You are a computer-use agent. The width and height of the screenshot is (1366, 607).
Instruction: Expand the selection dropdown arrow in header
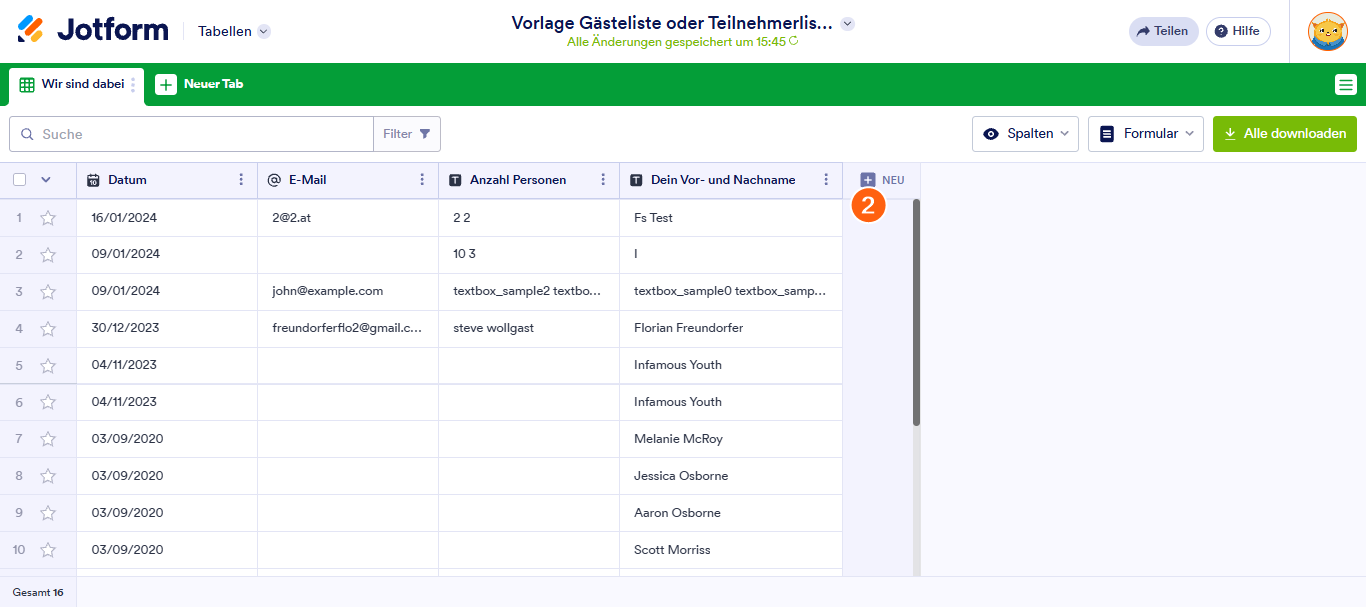(x=46, y=180)
